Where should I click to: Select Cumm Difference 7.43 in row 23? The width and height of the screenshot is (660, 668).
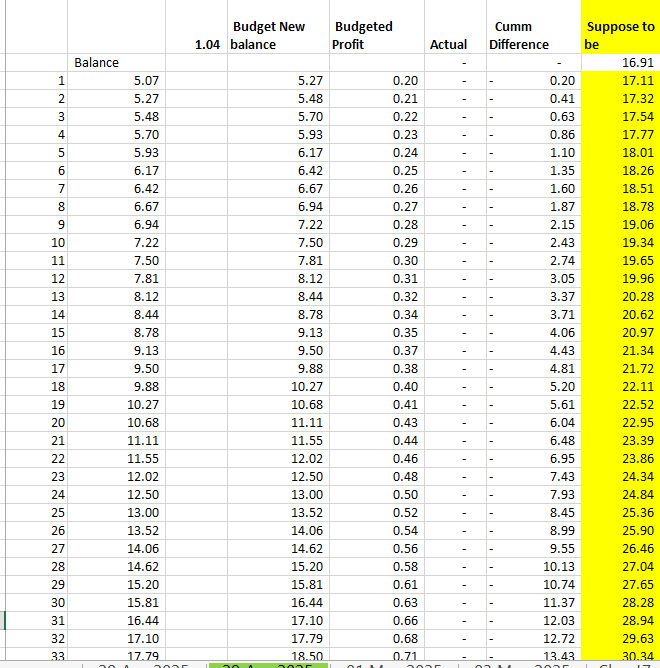[x=533, y=477]
